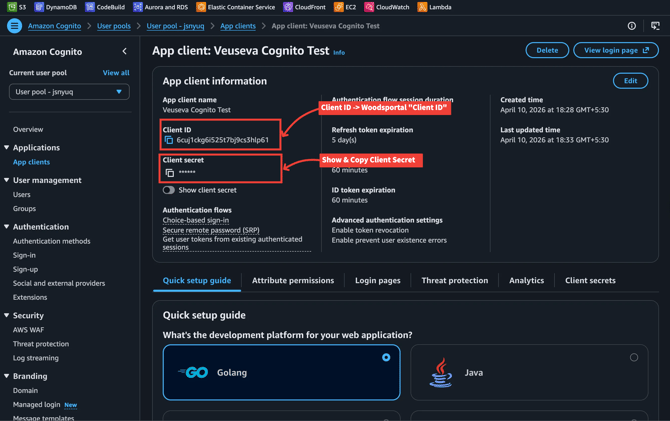670x421 pixels.
Task: Switch to the Attribute permissions tab
Action: (293, 281)
